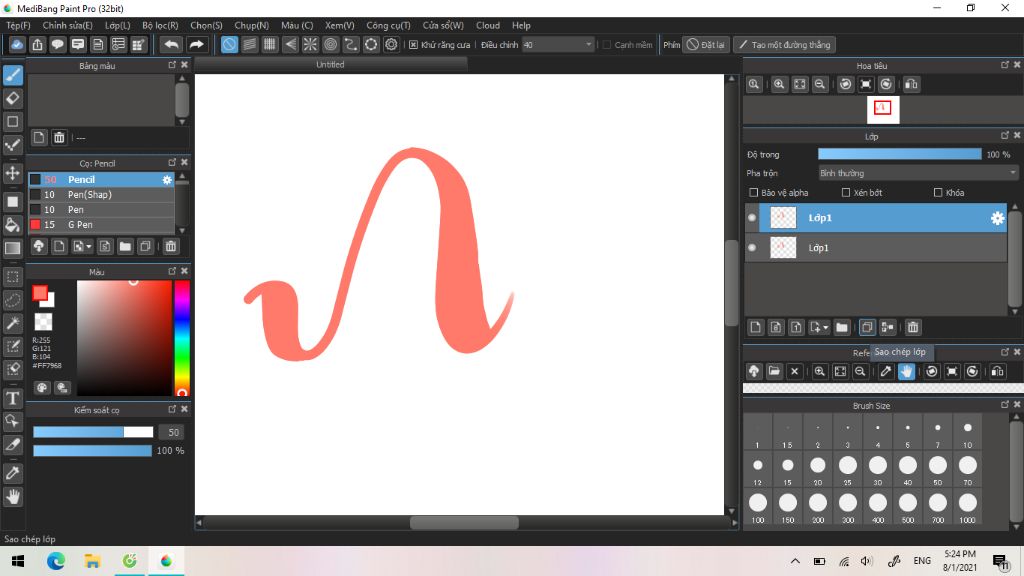Image resolution: width=1024 pixels, height=576 pixels.
Task: Add a new folder in Layer panel
Action: (x=842, y=327)
